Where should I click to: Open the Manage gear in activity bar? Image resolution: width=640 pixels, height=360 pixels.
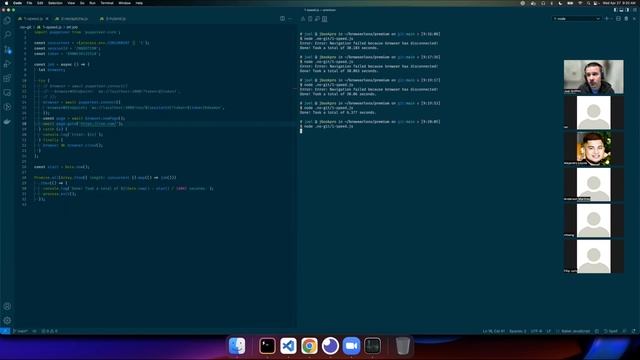(x=7, y=321)
